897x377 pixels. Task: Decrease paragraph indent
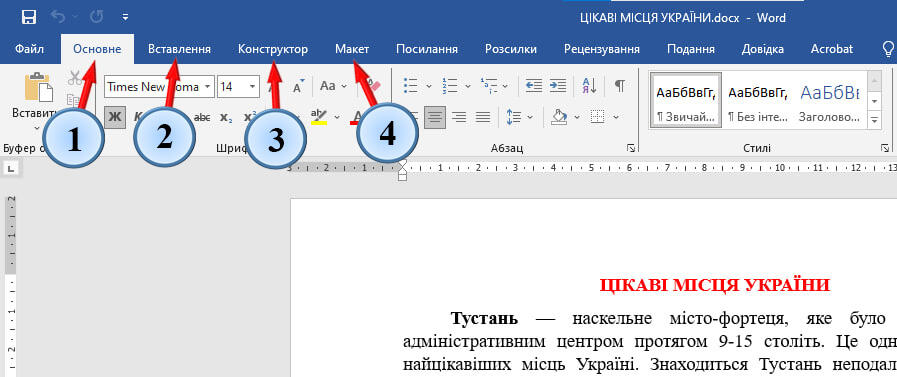pyautogui.click(x=534, y=86)
